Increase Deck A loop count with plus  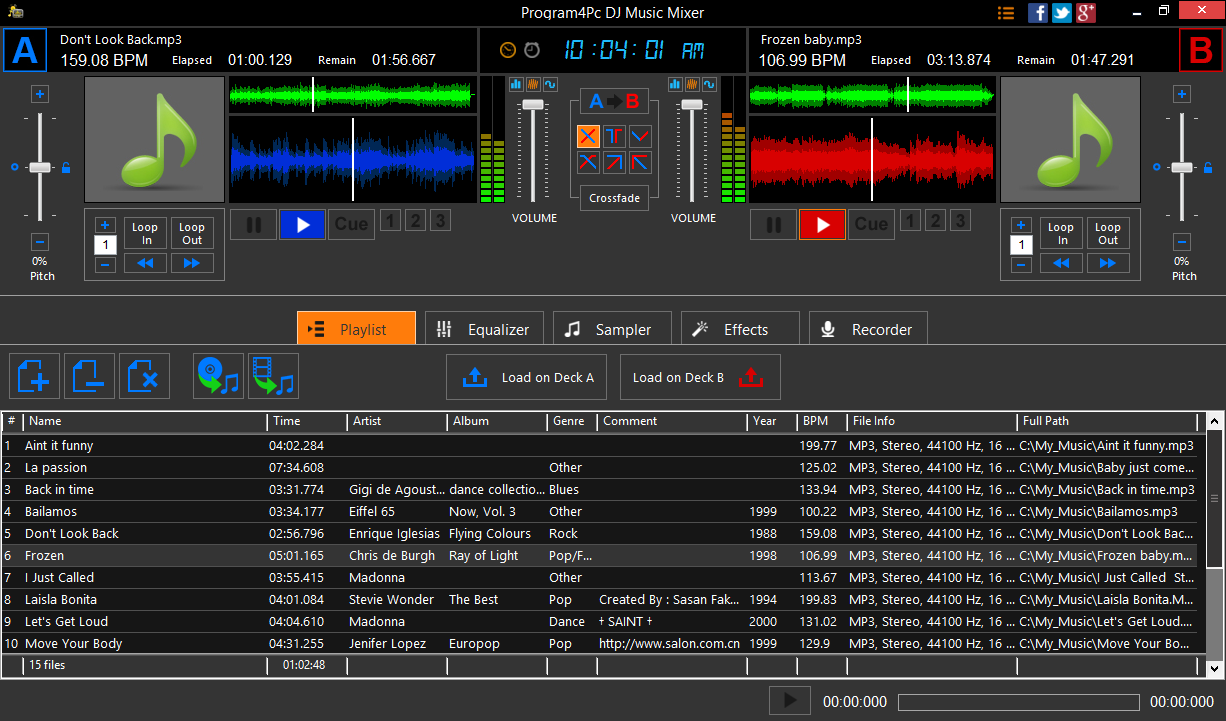point(105,225)
